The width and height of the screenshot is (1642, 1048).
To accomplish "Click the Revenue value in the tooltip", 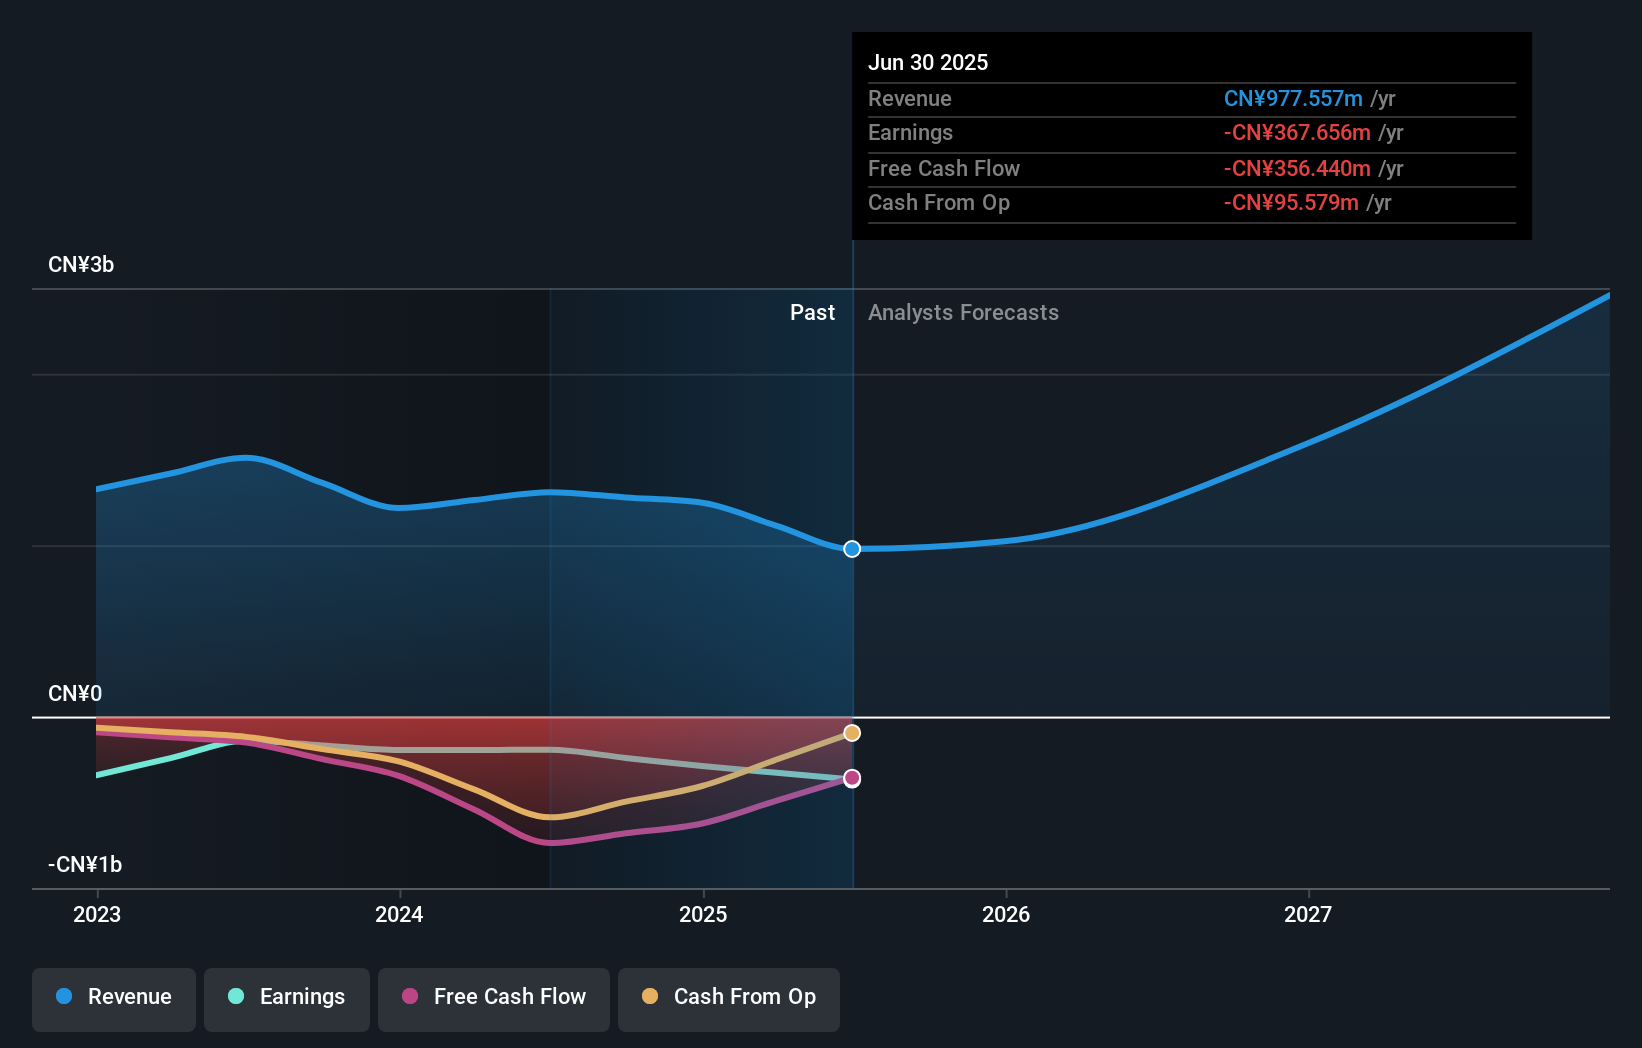I will pos(1293,98).
